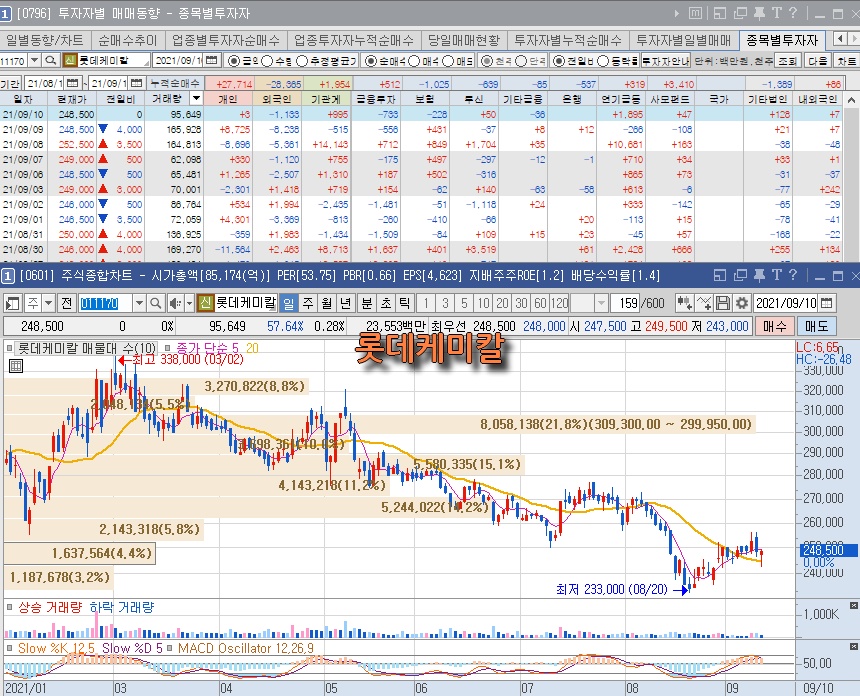Toggle the left panel icon in chart toolbar

pos(12,303)
